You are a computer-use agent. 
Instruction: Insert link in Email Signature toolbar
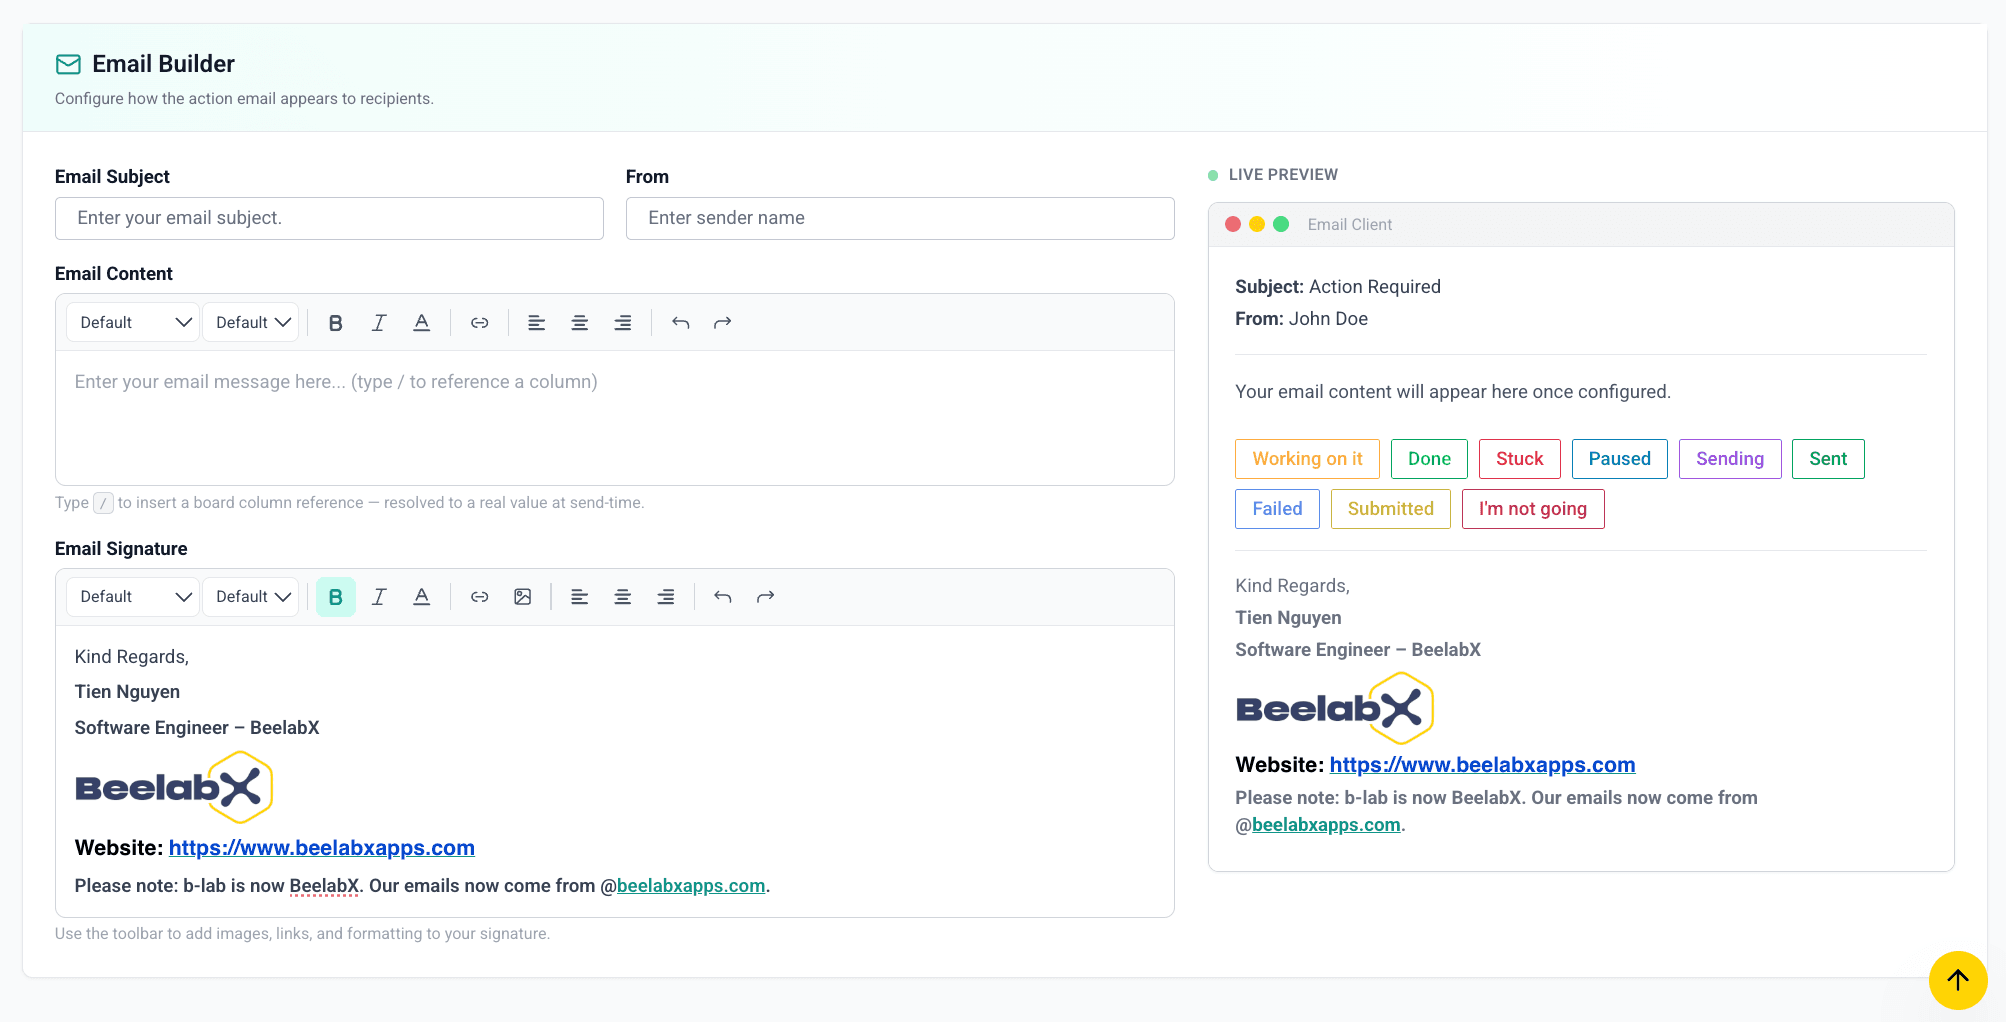tap(480, 597)
